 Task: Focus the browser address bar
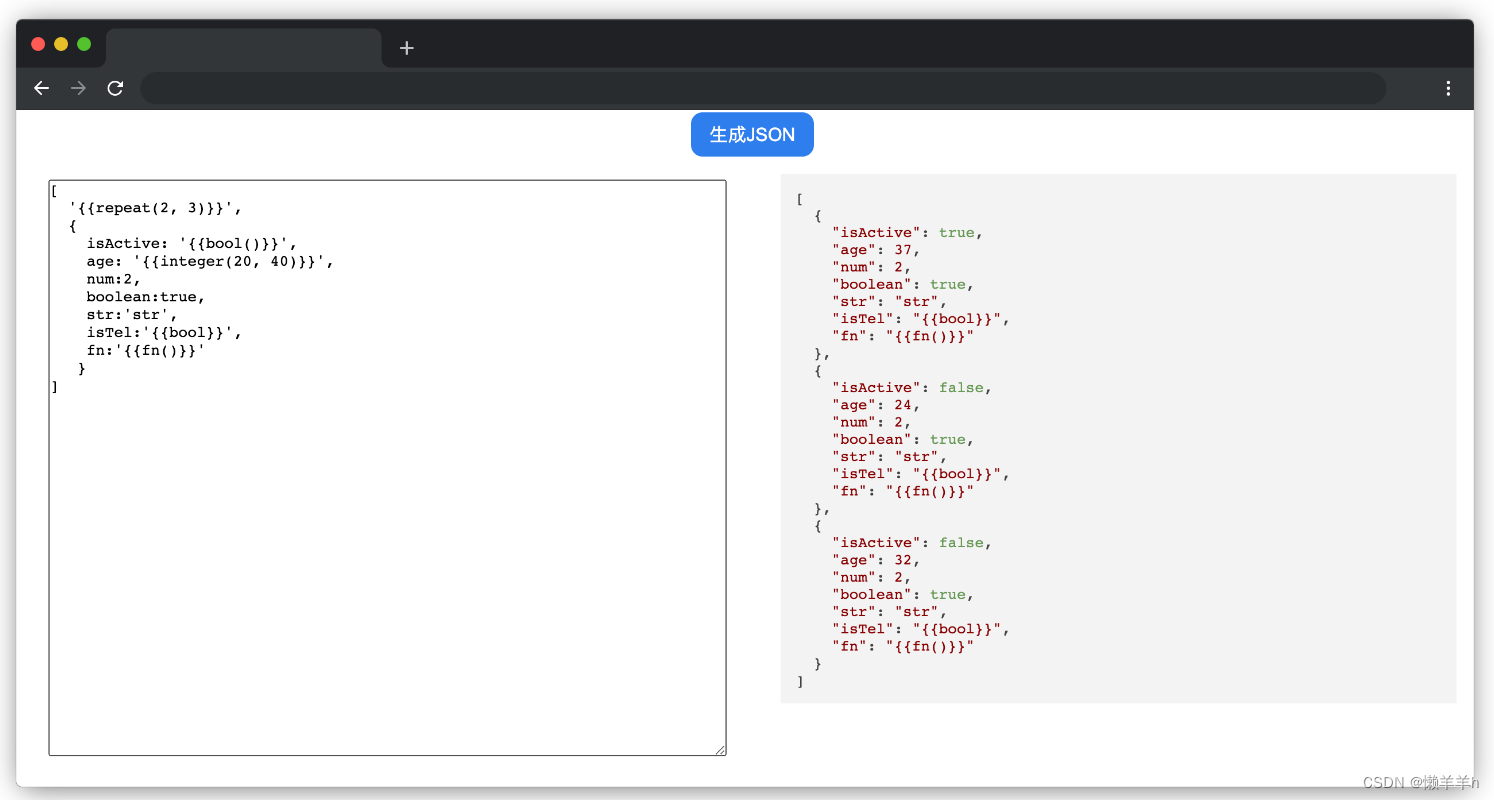coord(763,88)
